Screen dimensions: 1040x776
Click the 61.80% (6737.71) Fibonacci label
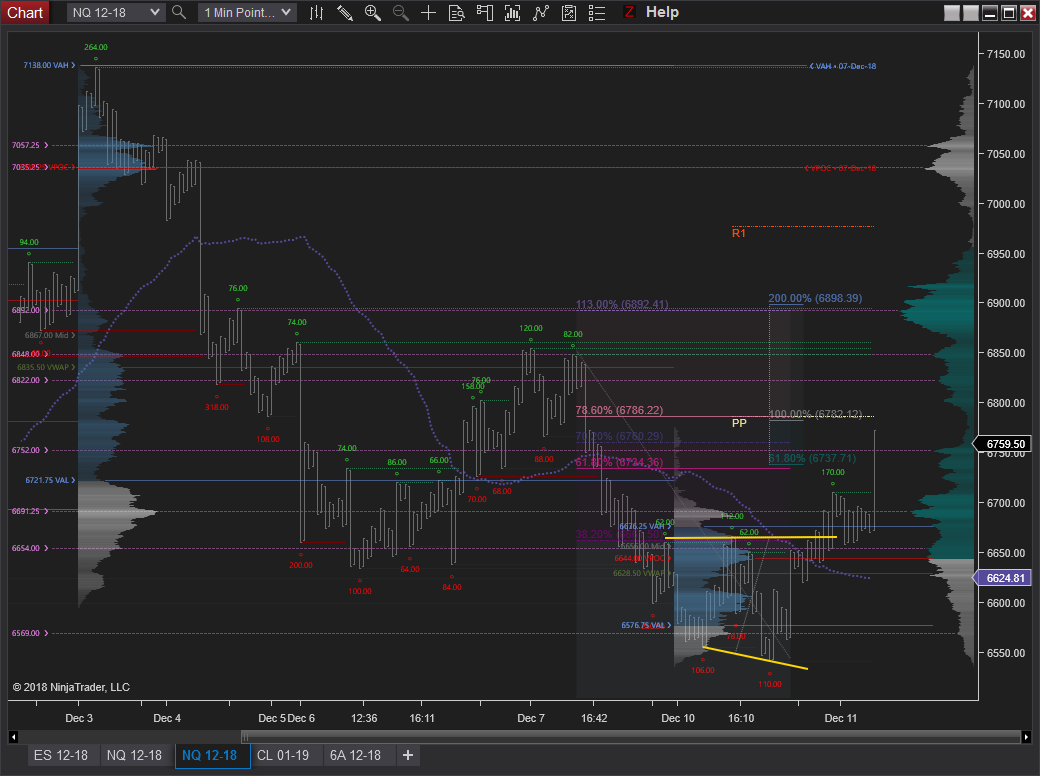coord(812,458)
